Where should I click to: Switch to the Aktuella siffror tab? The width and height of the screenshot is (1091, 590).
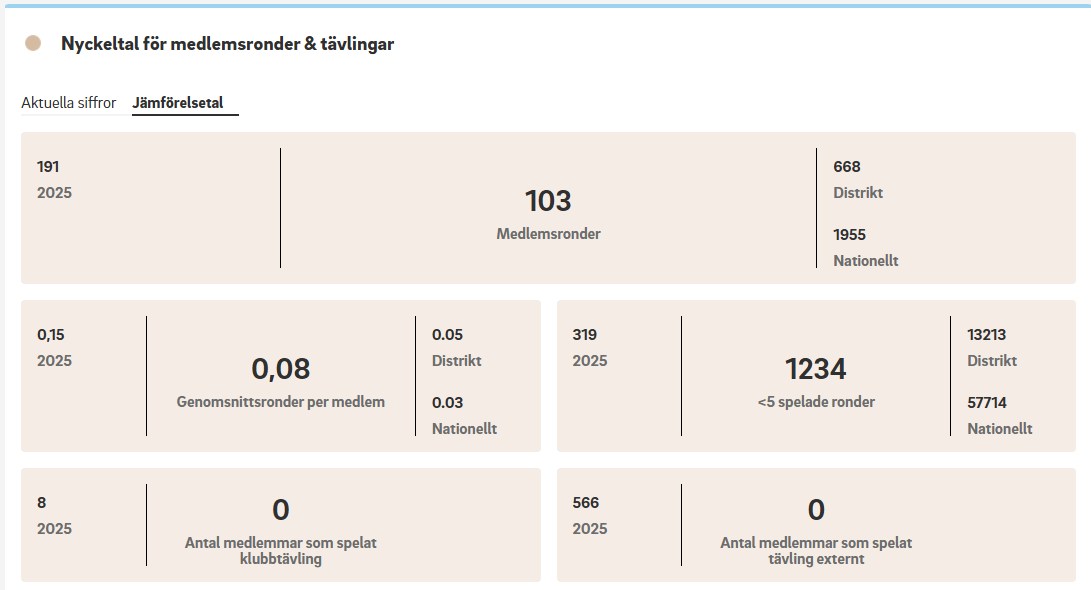pyautogui.click(x=69, y=103)
